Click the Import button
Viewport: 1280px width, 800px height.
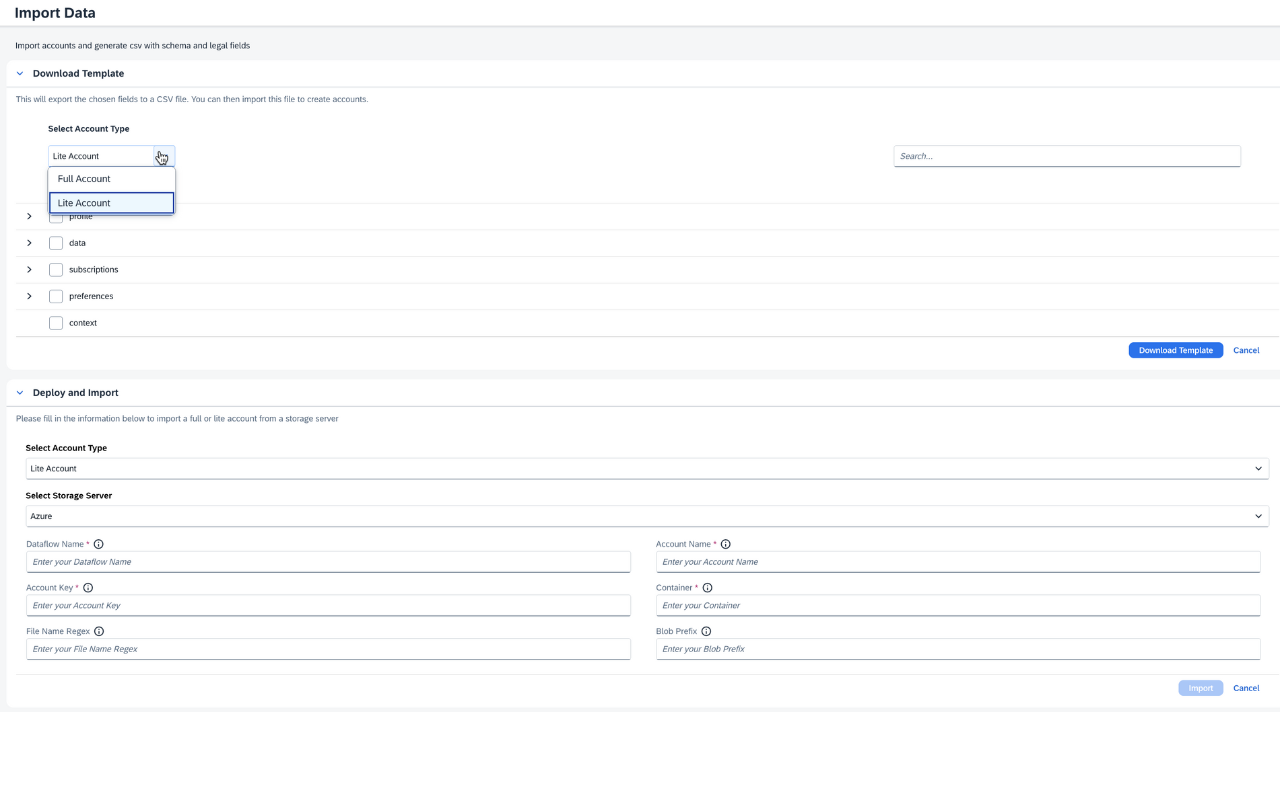coord(1200,688)
